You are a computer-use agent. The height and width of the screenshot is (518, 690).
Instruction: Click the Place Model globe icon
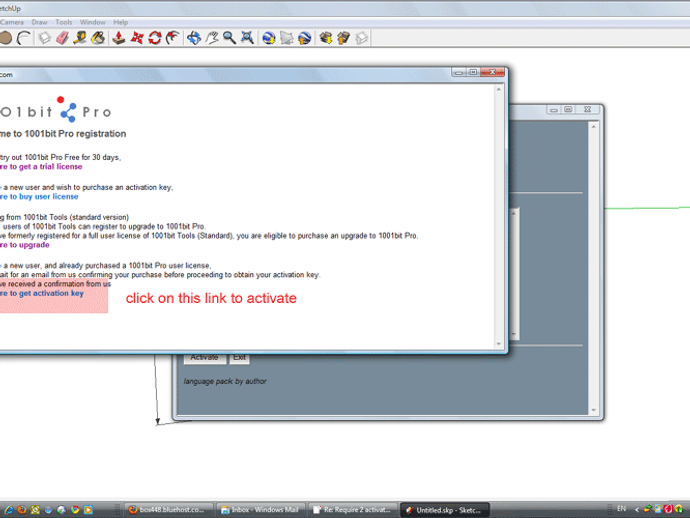pos(305,38)
